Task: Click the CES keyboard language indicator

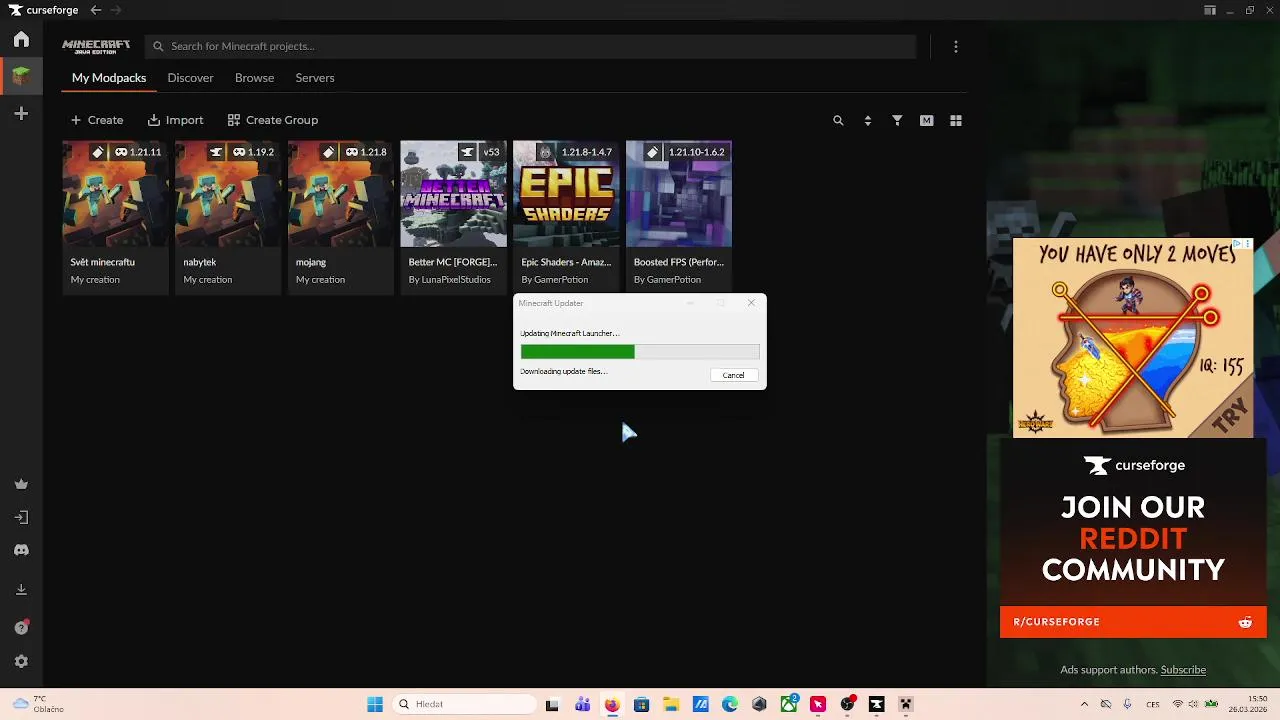Action: click(1153, 704)
